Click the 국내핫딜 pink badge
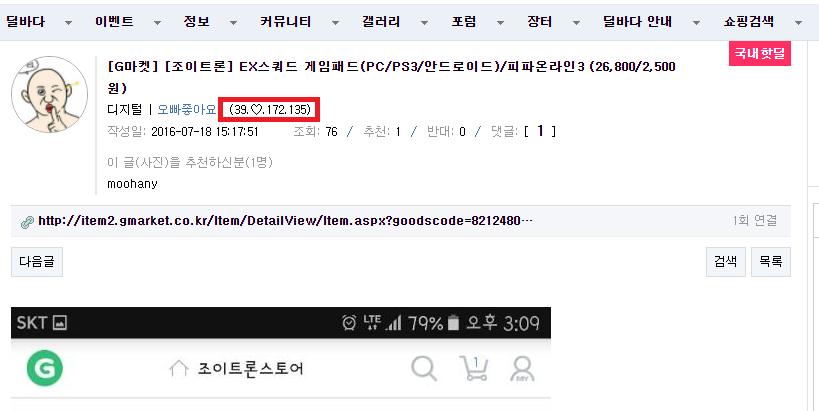 click(760, 53)
